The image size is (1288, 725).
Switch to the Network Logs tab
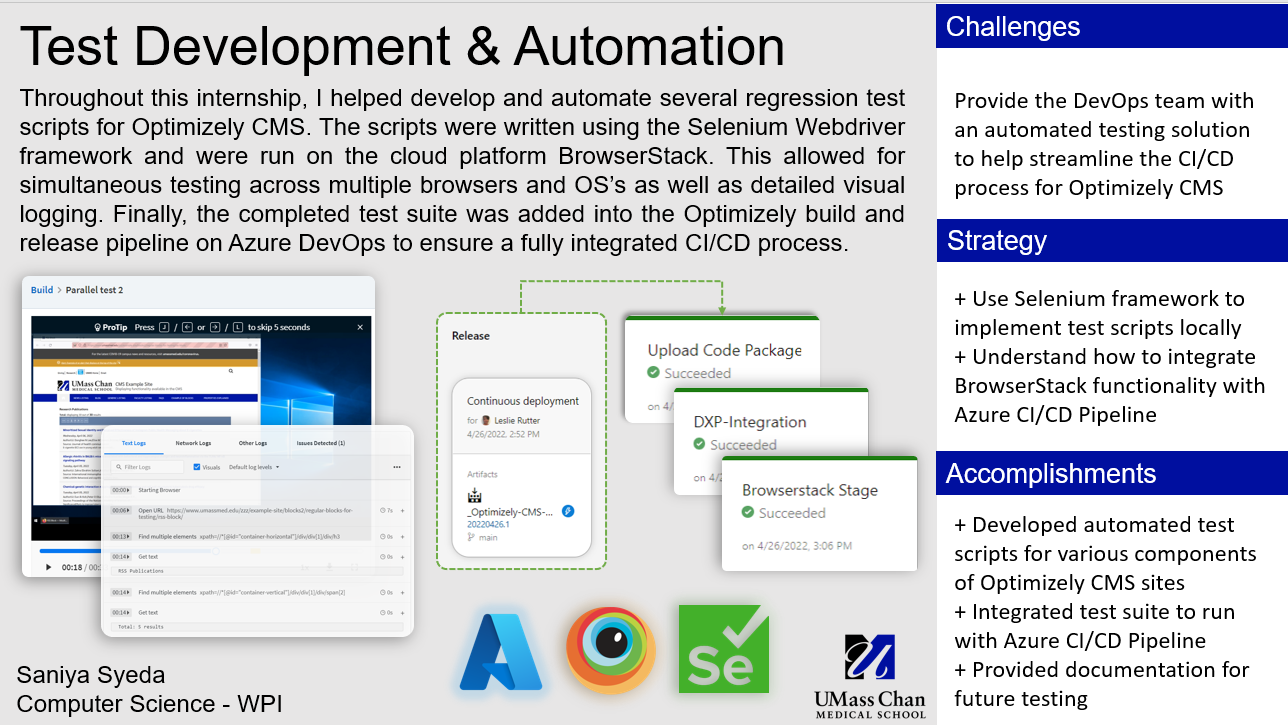coord(193,442)
